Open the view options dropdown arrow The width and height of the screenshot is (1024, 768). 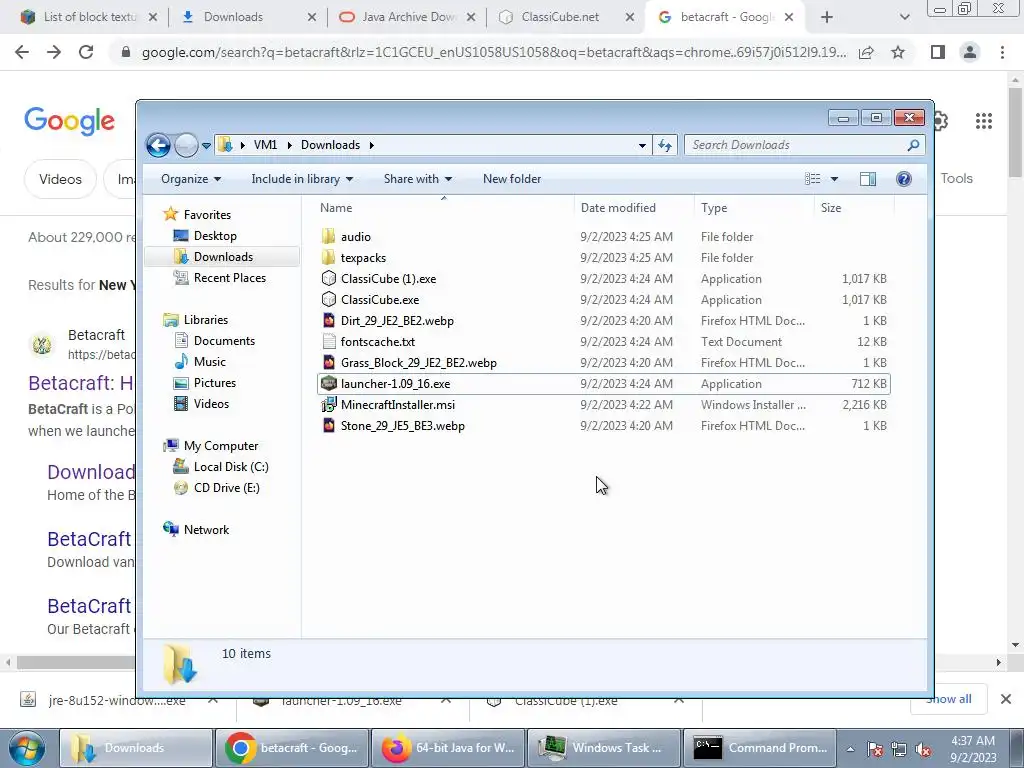(x=834, y=179)
